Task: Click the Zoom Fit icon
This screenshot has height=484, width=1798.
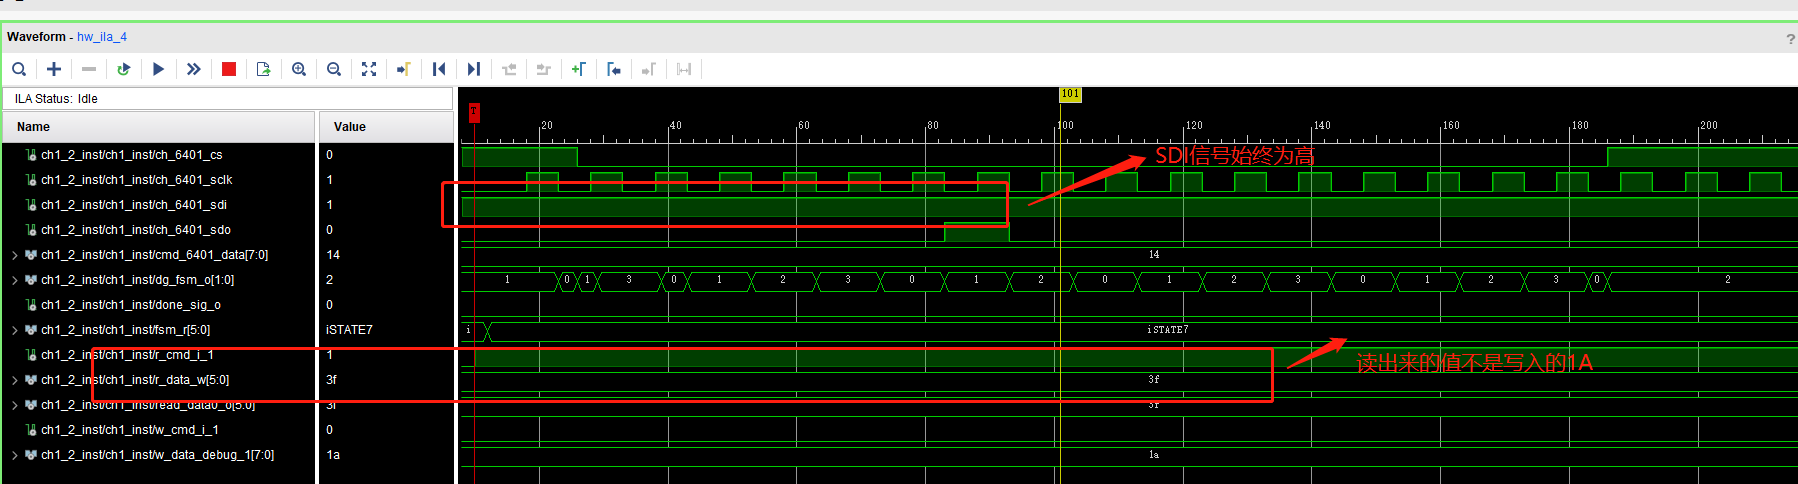Action: (369, 69)
